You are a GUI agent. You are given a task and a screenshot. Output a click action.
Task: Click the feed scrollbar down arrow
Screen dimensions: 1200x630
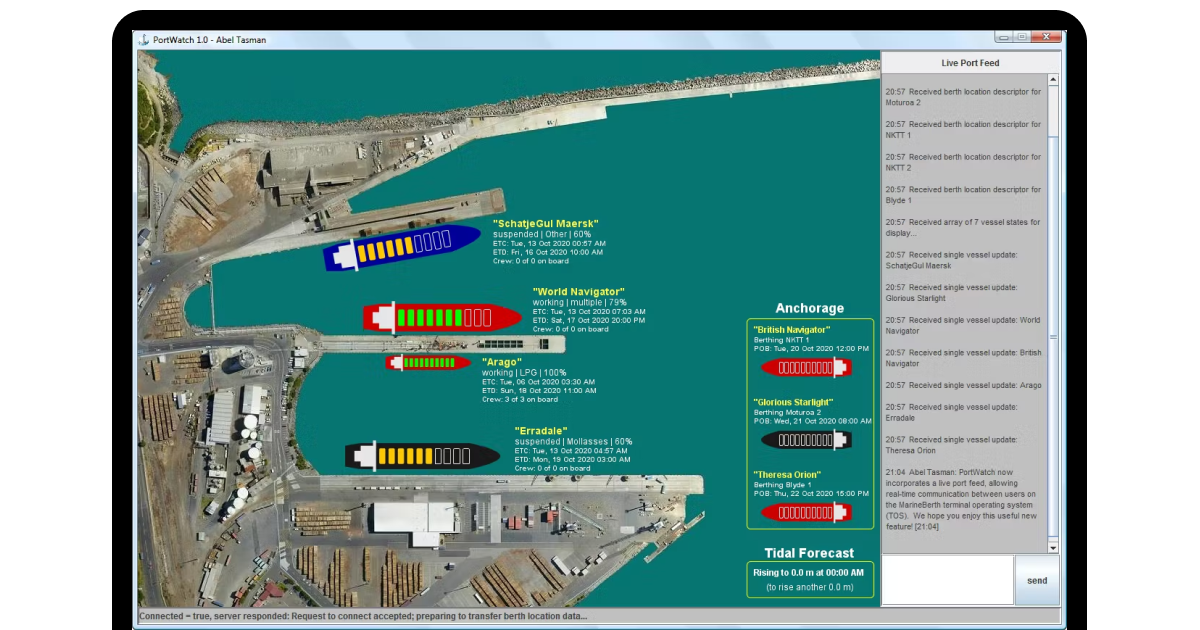[x=1053, y=548]
